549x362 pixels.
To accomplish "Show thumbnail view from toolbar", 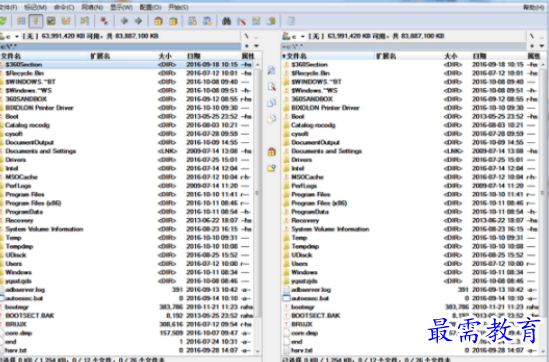I will [x=51, y=21].
